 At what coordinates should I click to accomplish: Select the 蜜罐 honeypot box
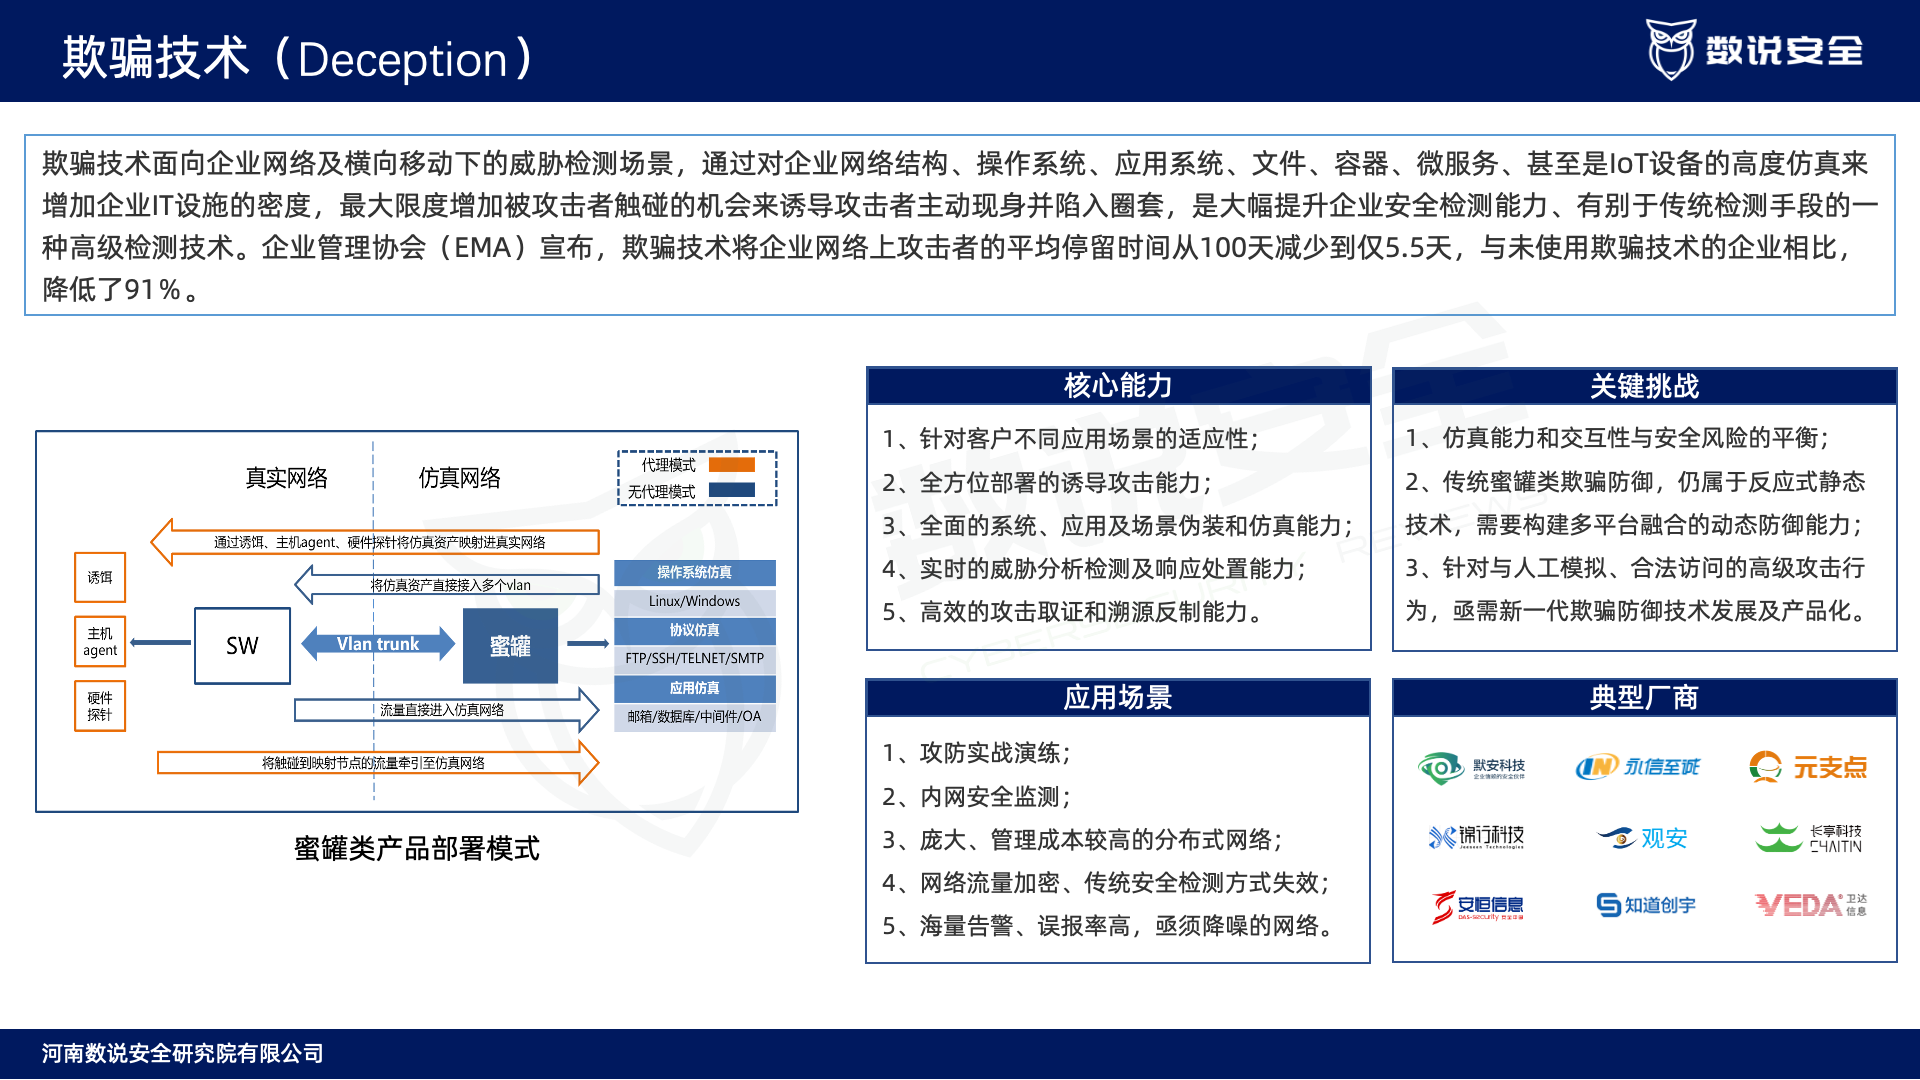coord(510,646)
